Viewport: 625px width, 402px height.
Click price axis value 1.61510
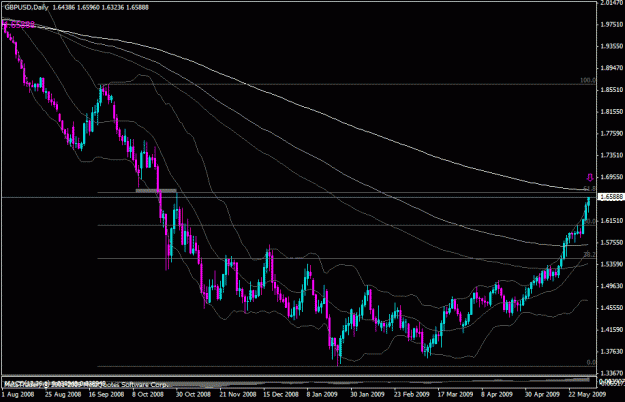(x=611, y=221)
